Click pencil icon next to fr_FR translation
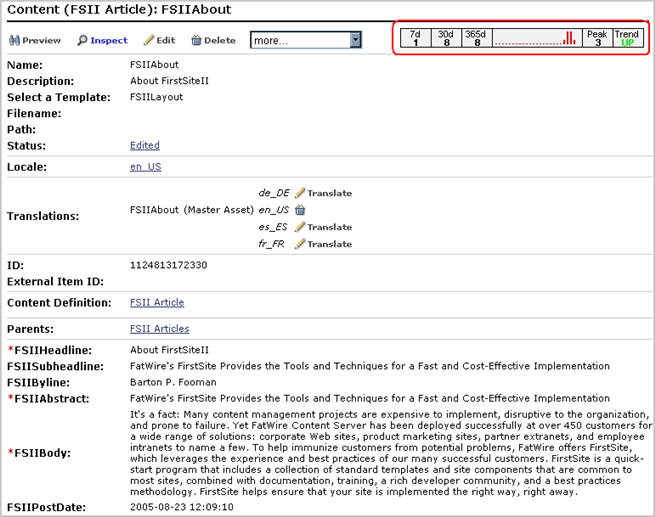Screen dimensions: 655x517 pos(300,244)
